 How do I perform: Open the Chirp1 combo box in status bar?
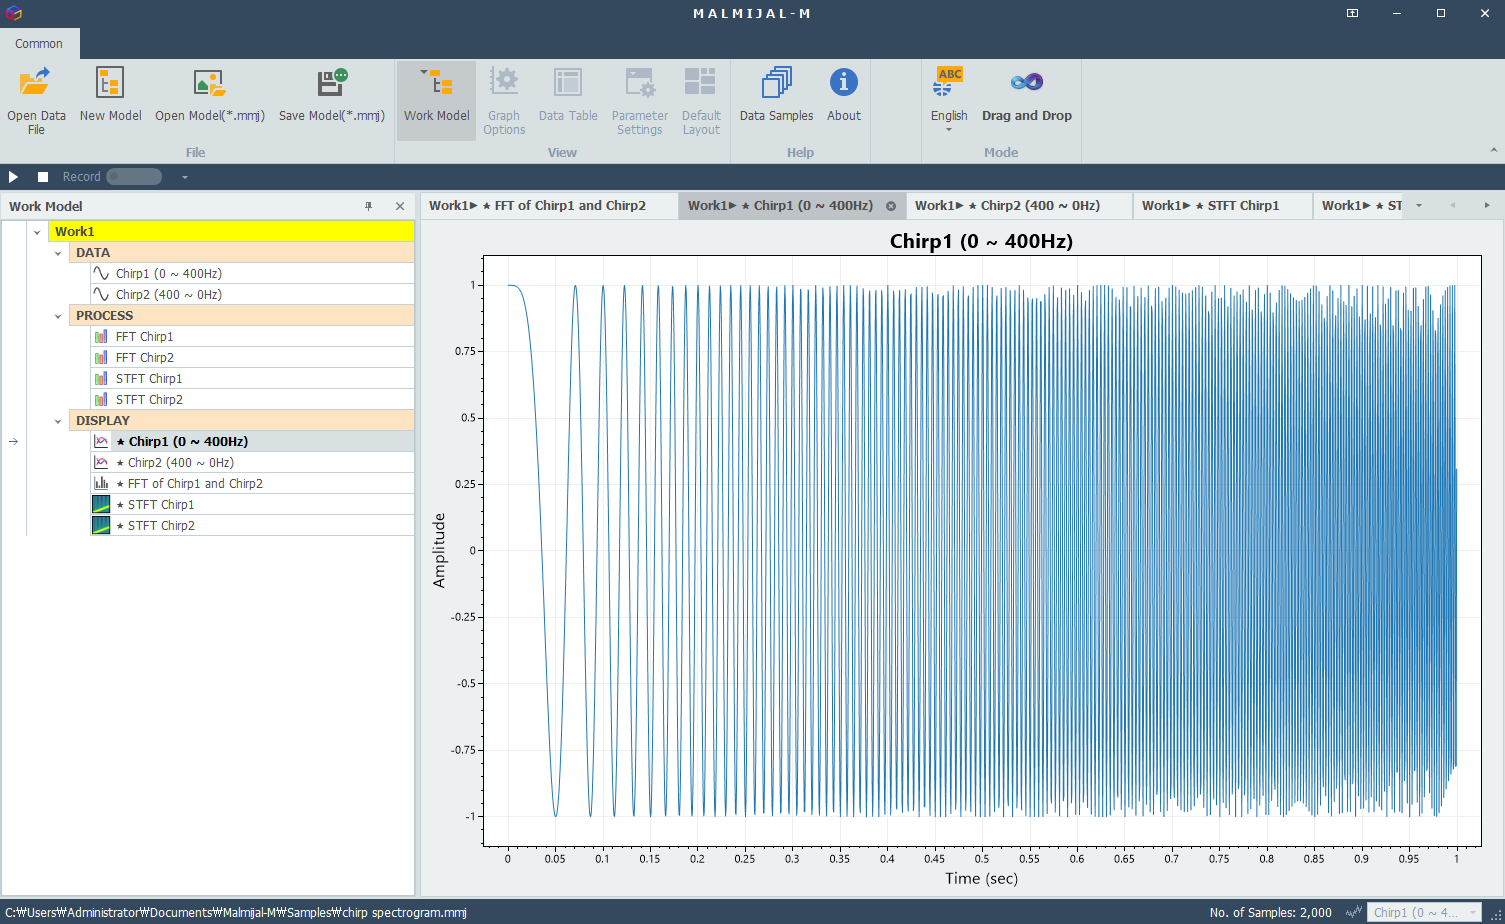point(1425,912)
